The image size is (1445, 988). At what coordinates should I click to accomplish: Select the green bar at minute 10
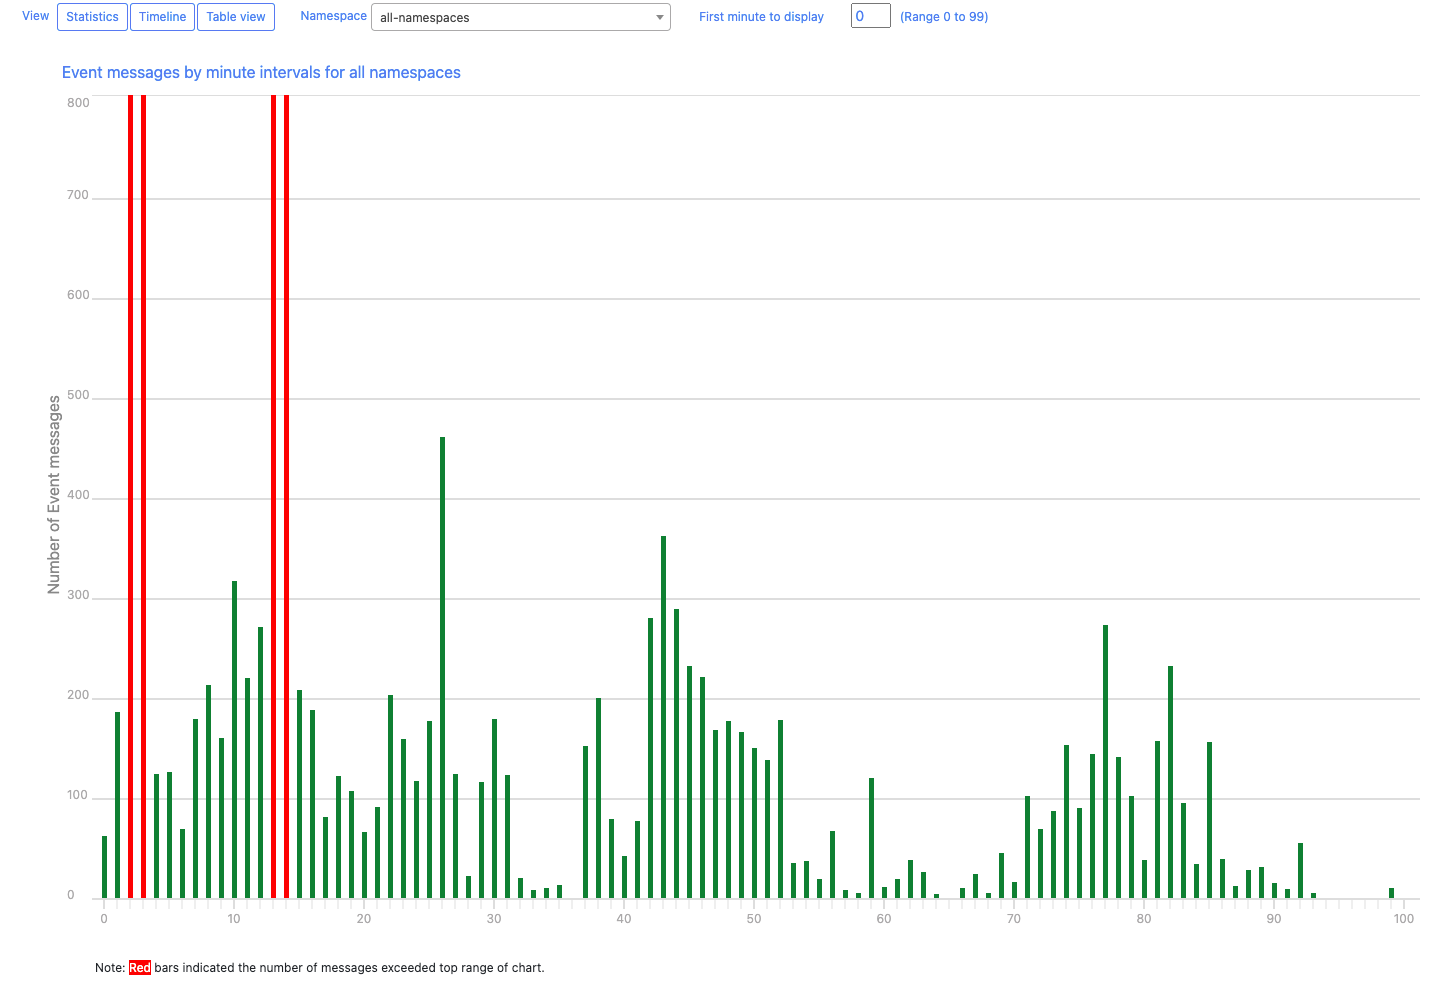234,739
